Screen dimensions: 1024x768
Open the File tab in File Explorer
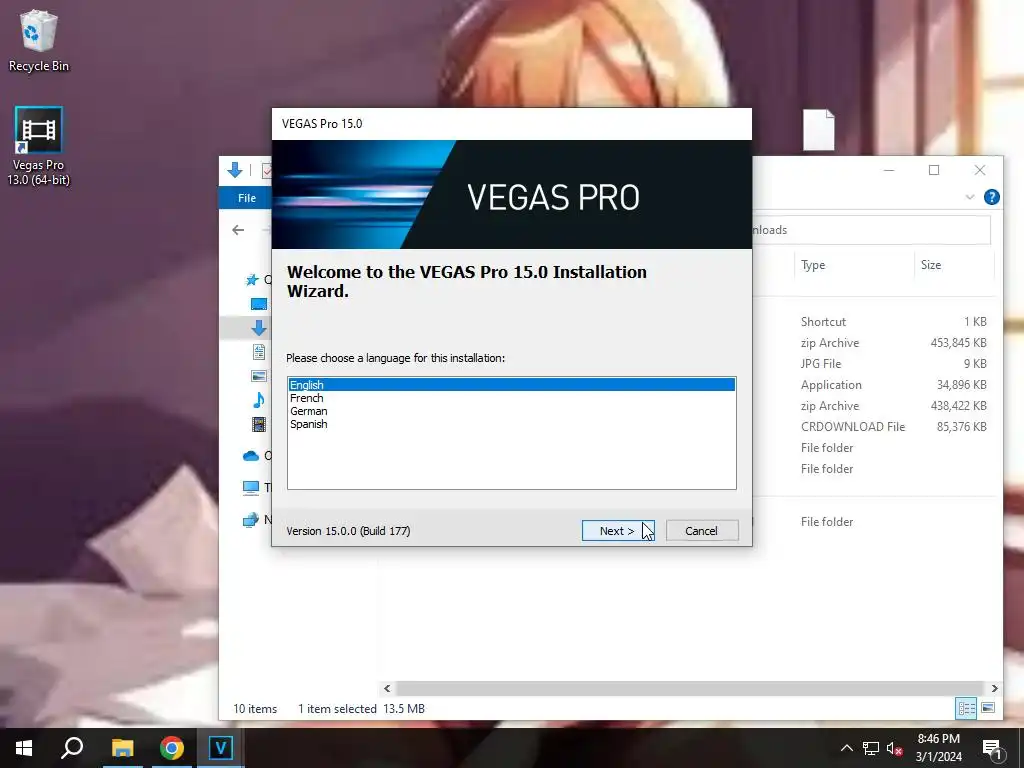click(247, 198)
